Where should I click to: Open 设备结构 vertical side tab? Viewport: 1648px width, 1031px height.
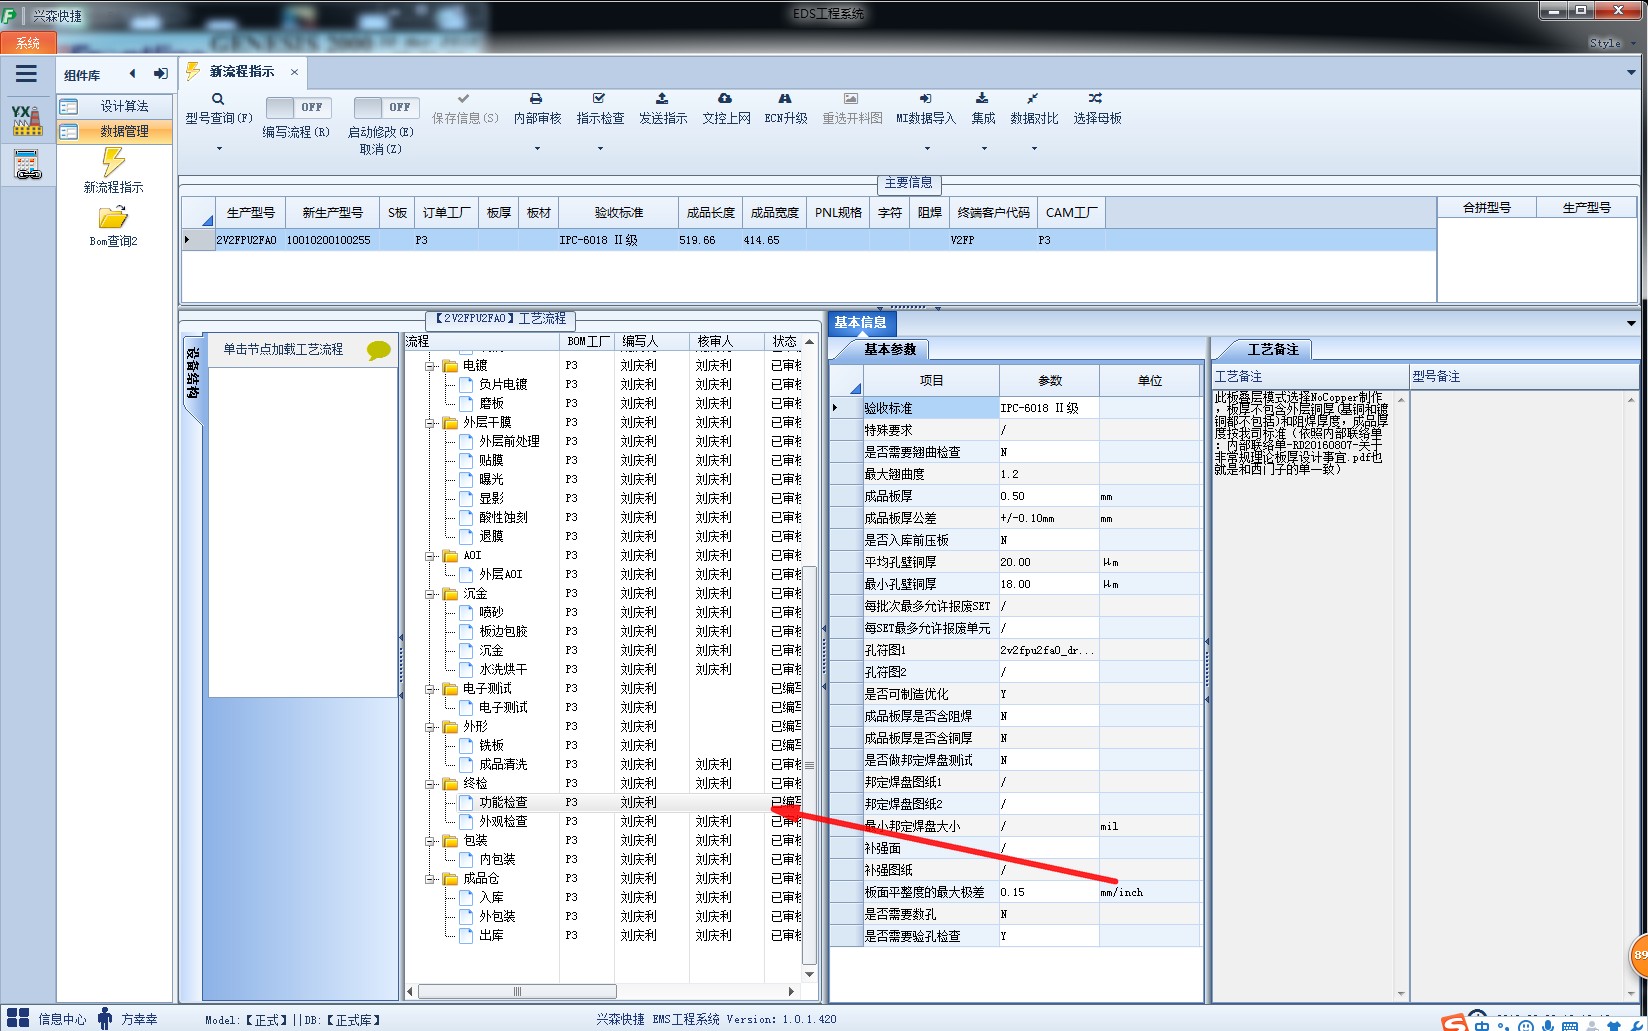[193, 373]
